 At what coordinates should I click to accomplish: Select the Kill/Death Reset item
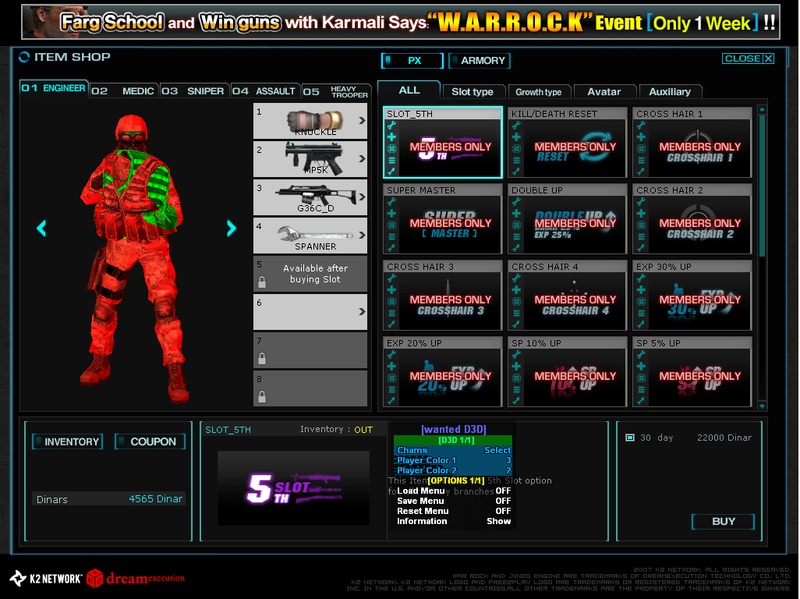567,142
